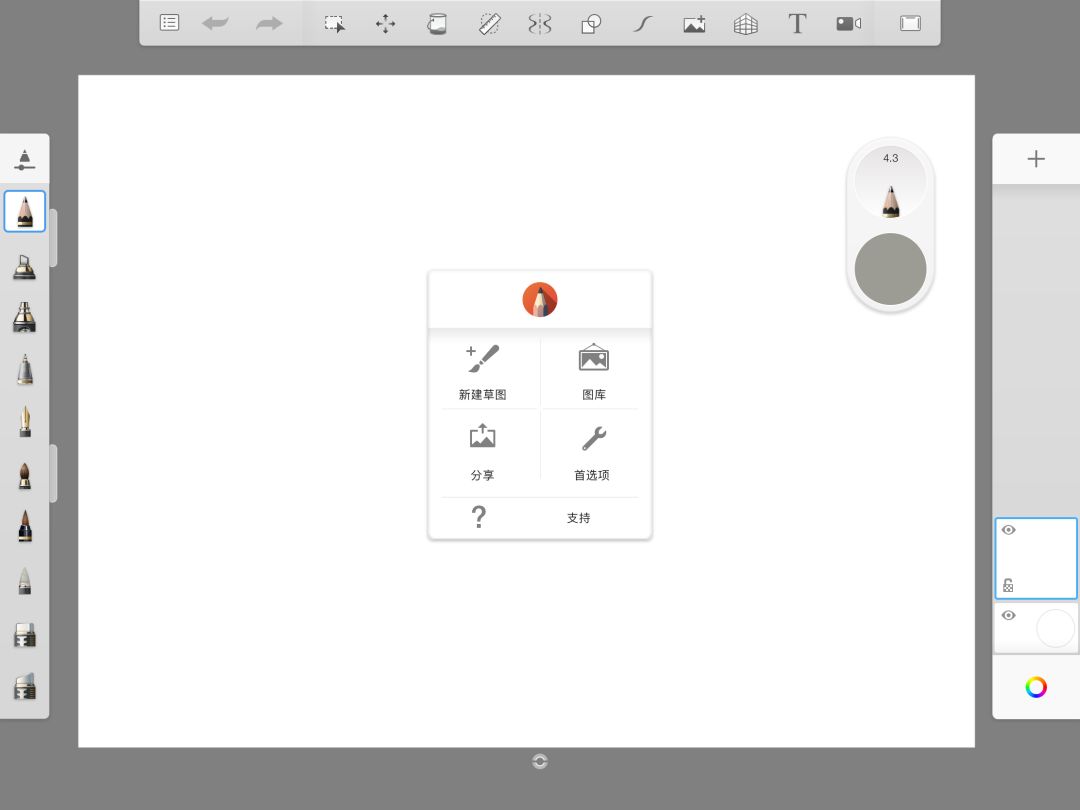1080x810 pixels.
Task: Select the background layer thumbnail
Action: coord(1036,627)
